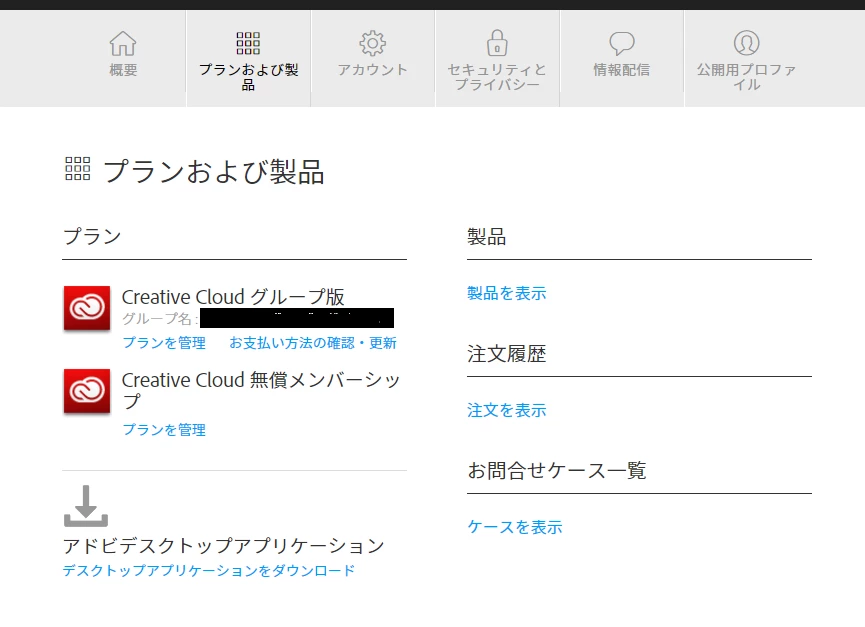The image size is (865, 627).
Task: Click the アドビデスクトップアプリケーション heading
Action: [223, 545]
